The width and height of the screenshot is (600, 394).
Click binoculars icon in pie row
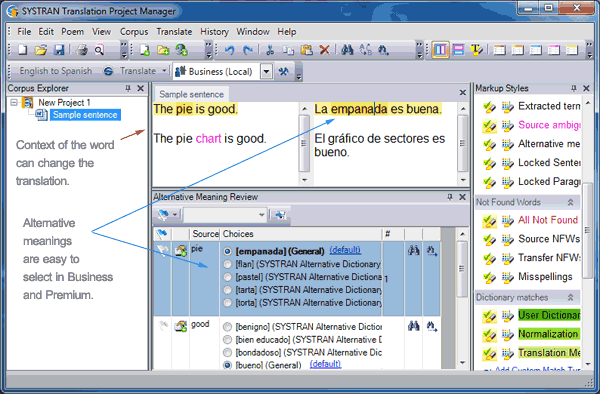[413, 251]
